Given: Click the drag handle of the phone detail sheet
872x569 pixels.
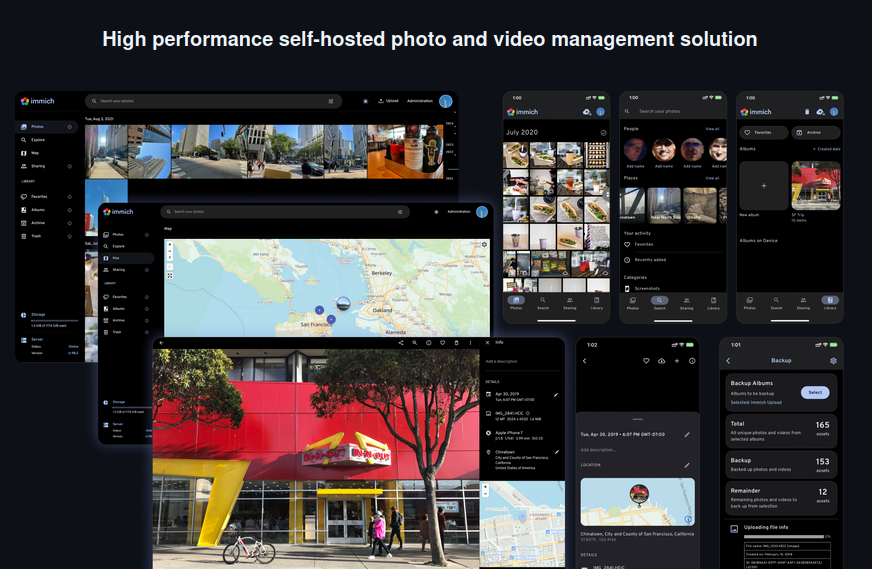Looking at the screenshot, I should pos(637,419).
